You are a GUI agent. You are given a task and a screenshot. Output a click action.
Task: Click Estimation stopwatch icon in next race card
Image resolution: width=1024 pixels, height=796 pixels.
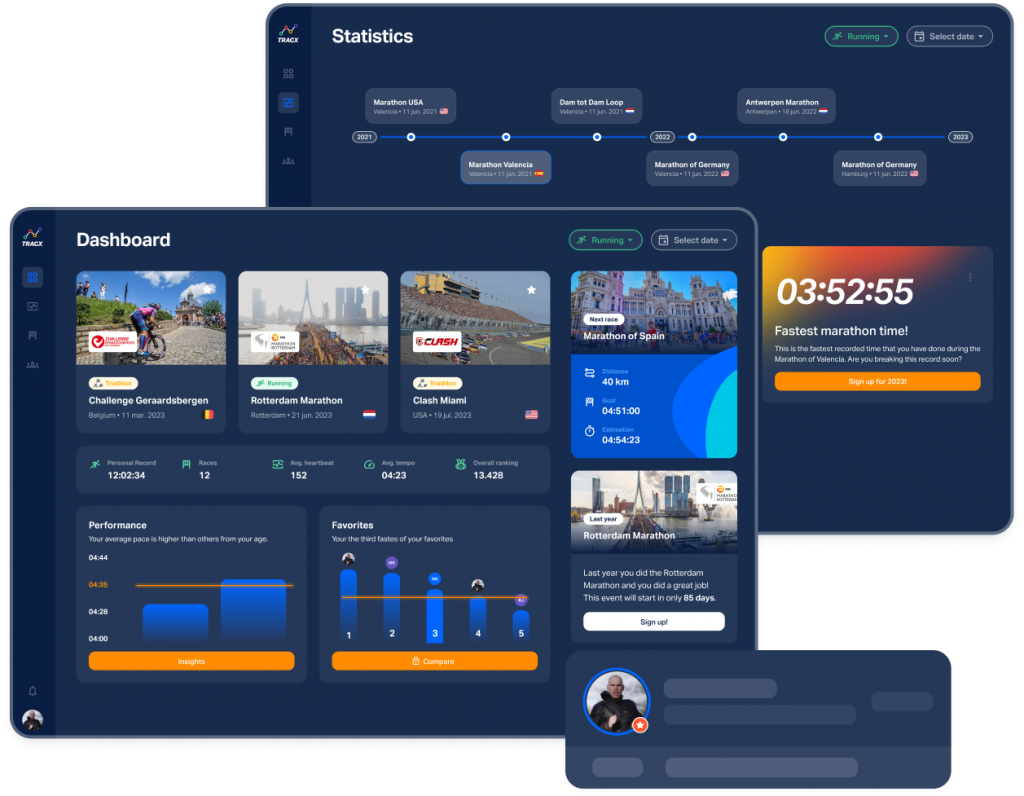coord(589,431)
